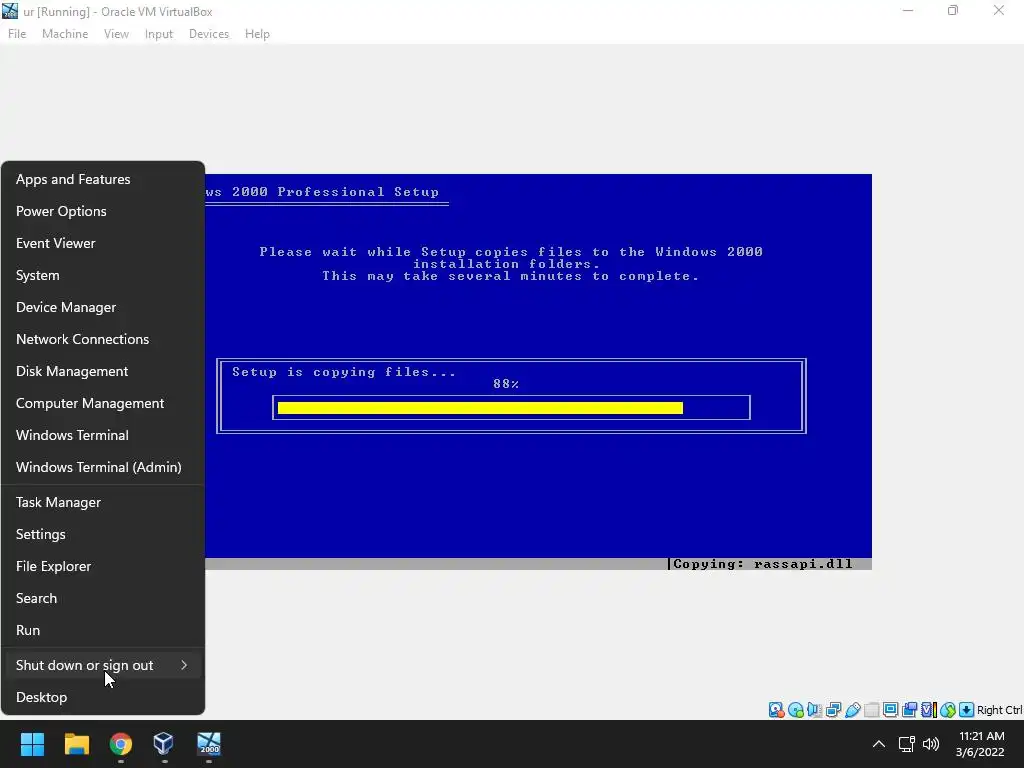Viewport: 1024px width, 768px height.
Task: Click the mouse integration icon in VirtualBox status bar
Action: (x=948, y=710)
